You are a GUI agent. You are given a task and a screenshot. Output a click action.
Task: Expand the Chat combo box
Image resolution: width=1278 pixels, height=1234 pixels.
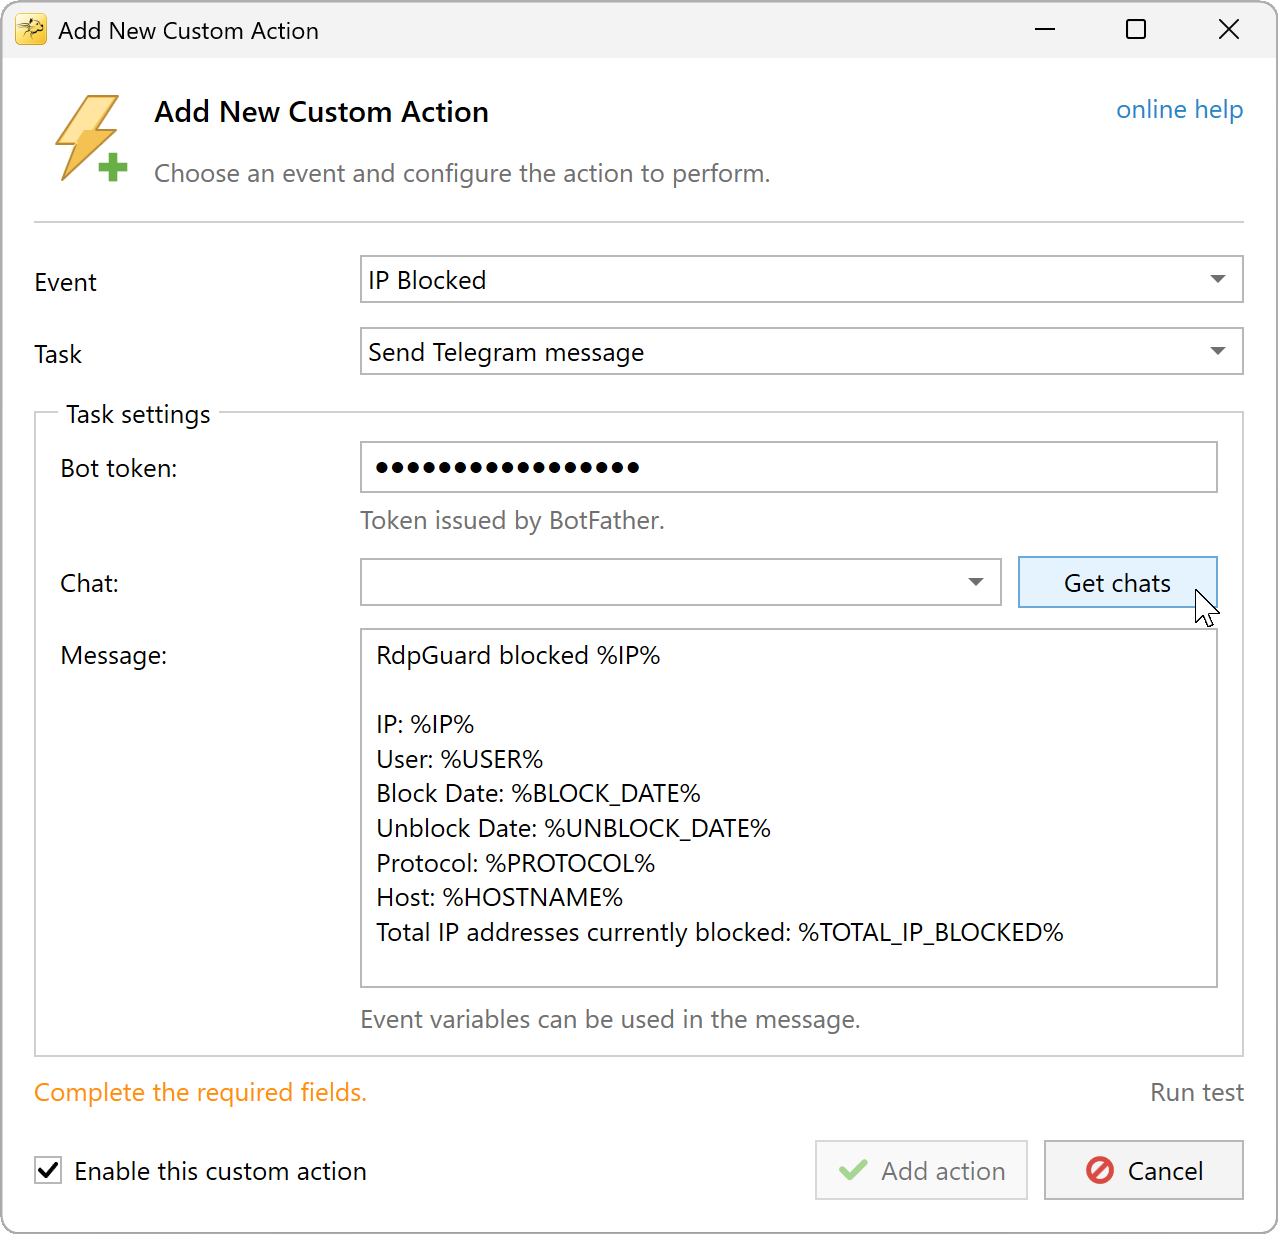tap(680, 582)
